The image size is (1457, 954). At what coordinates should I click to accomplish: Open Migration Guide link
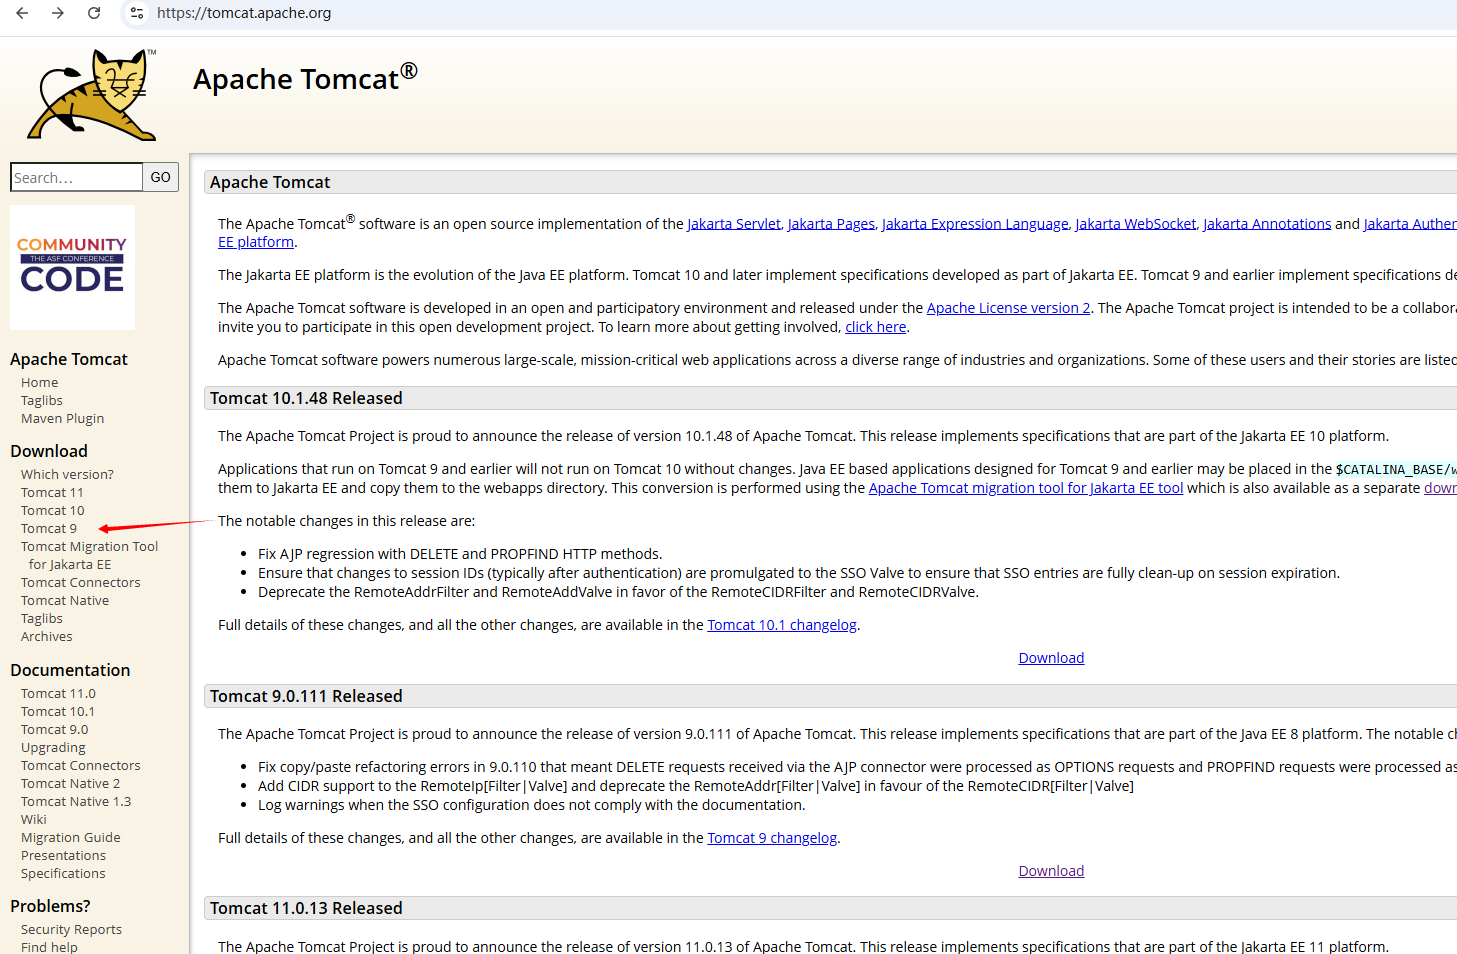(x=71, y=838)
